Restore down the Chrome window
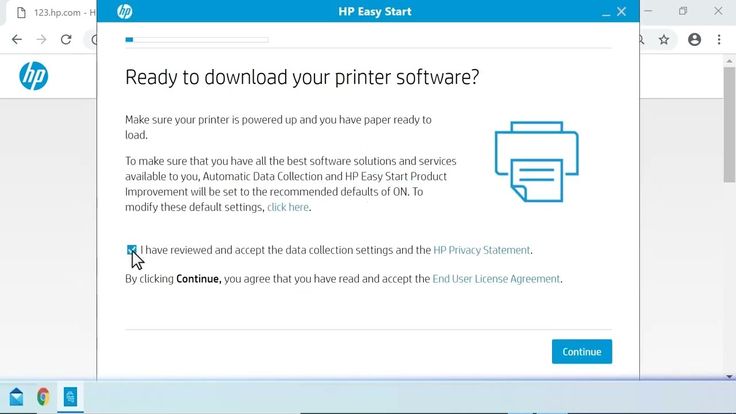 click(683, 11)
